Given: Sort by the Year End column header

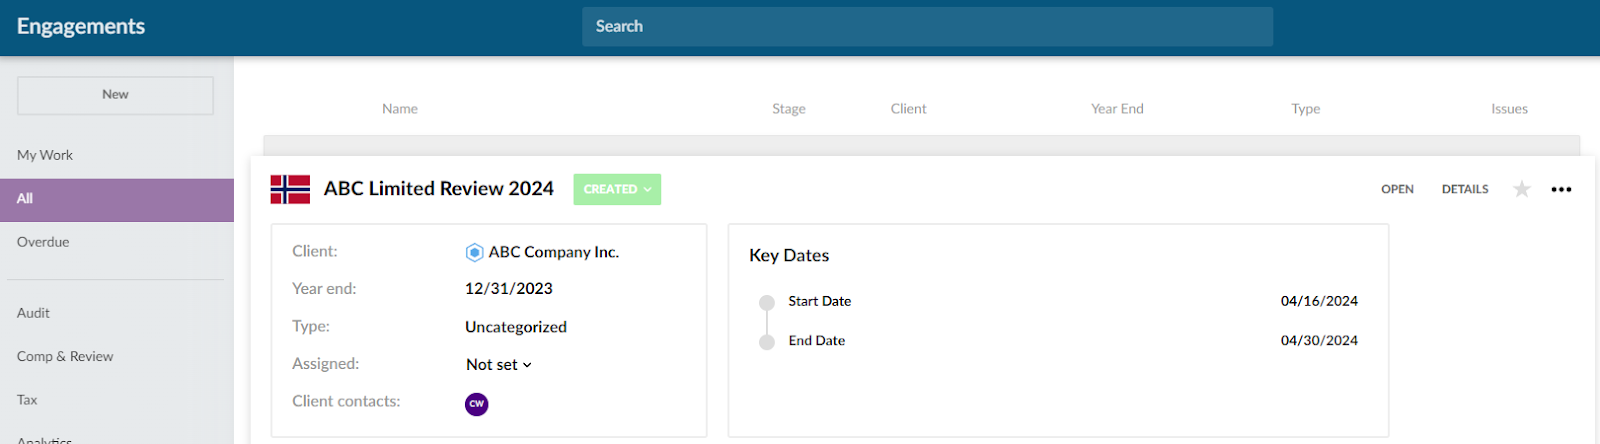Looking at the screenshot, I should pyautogui.click(x=1117, y=109).
